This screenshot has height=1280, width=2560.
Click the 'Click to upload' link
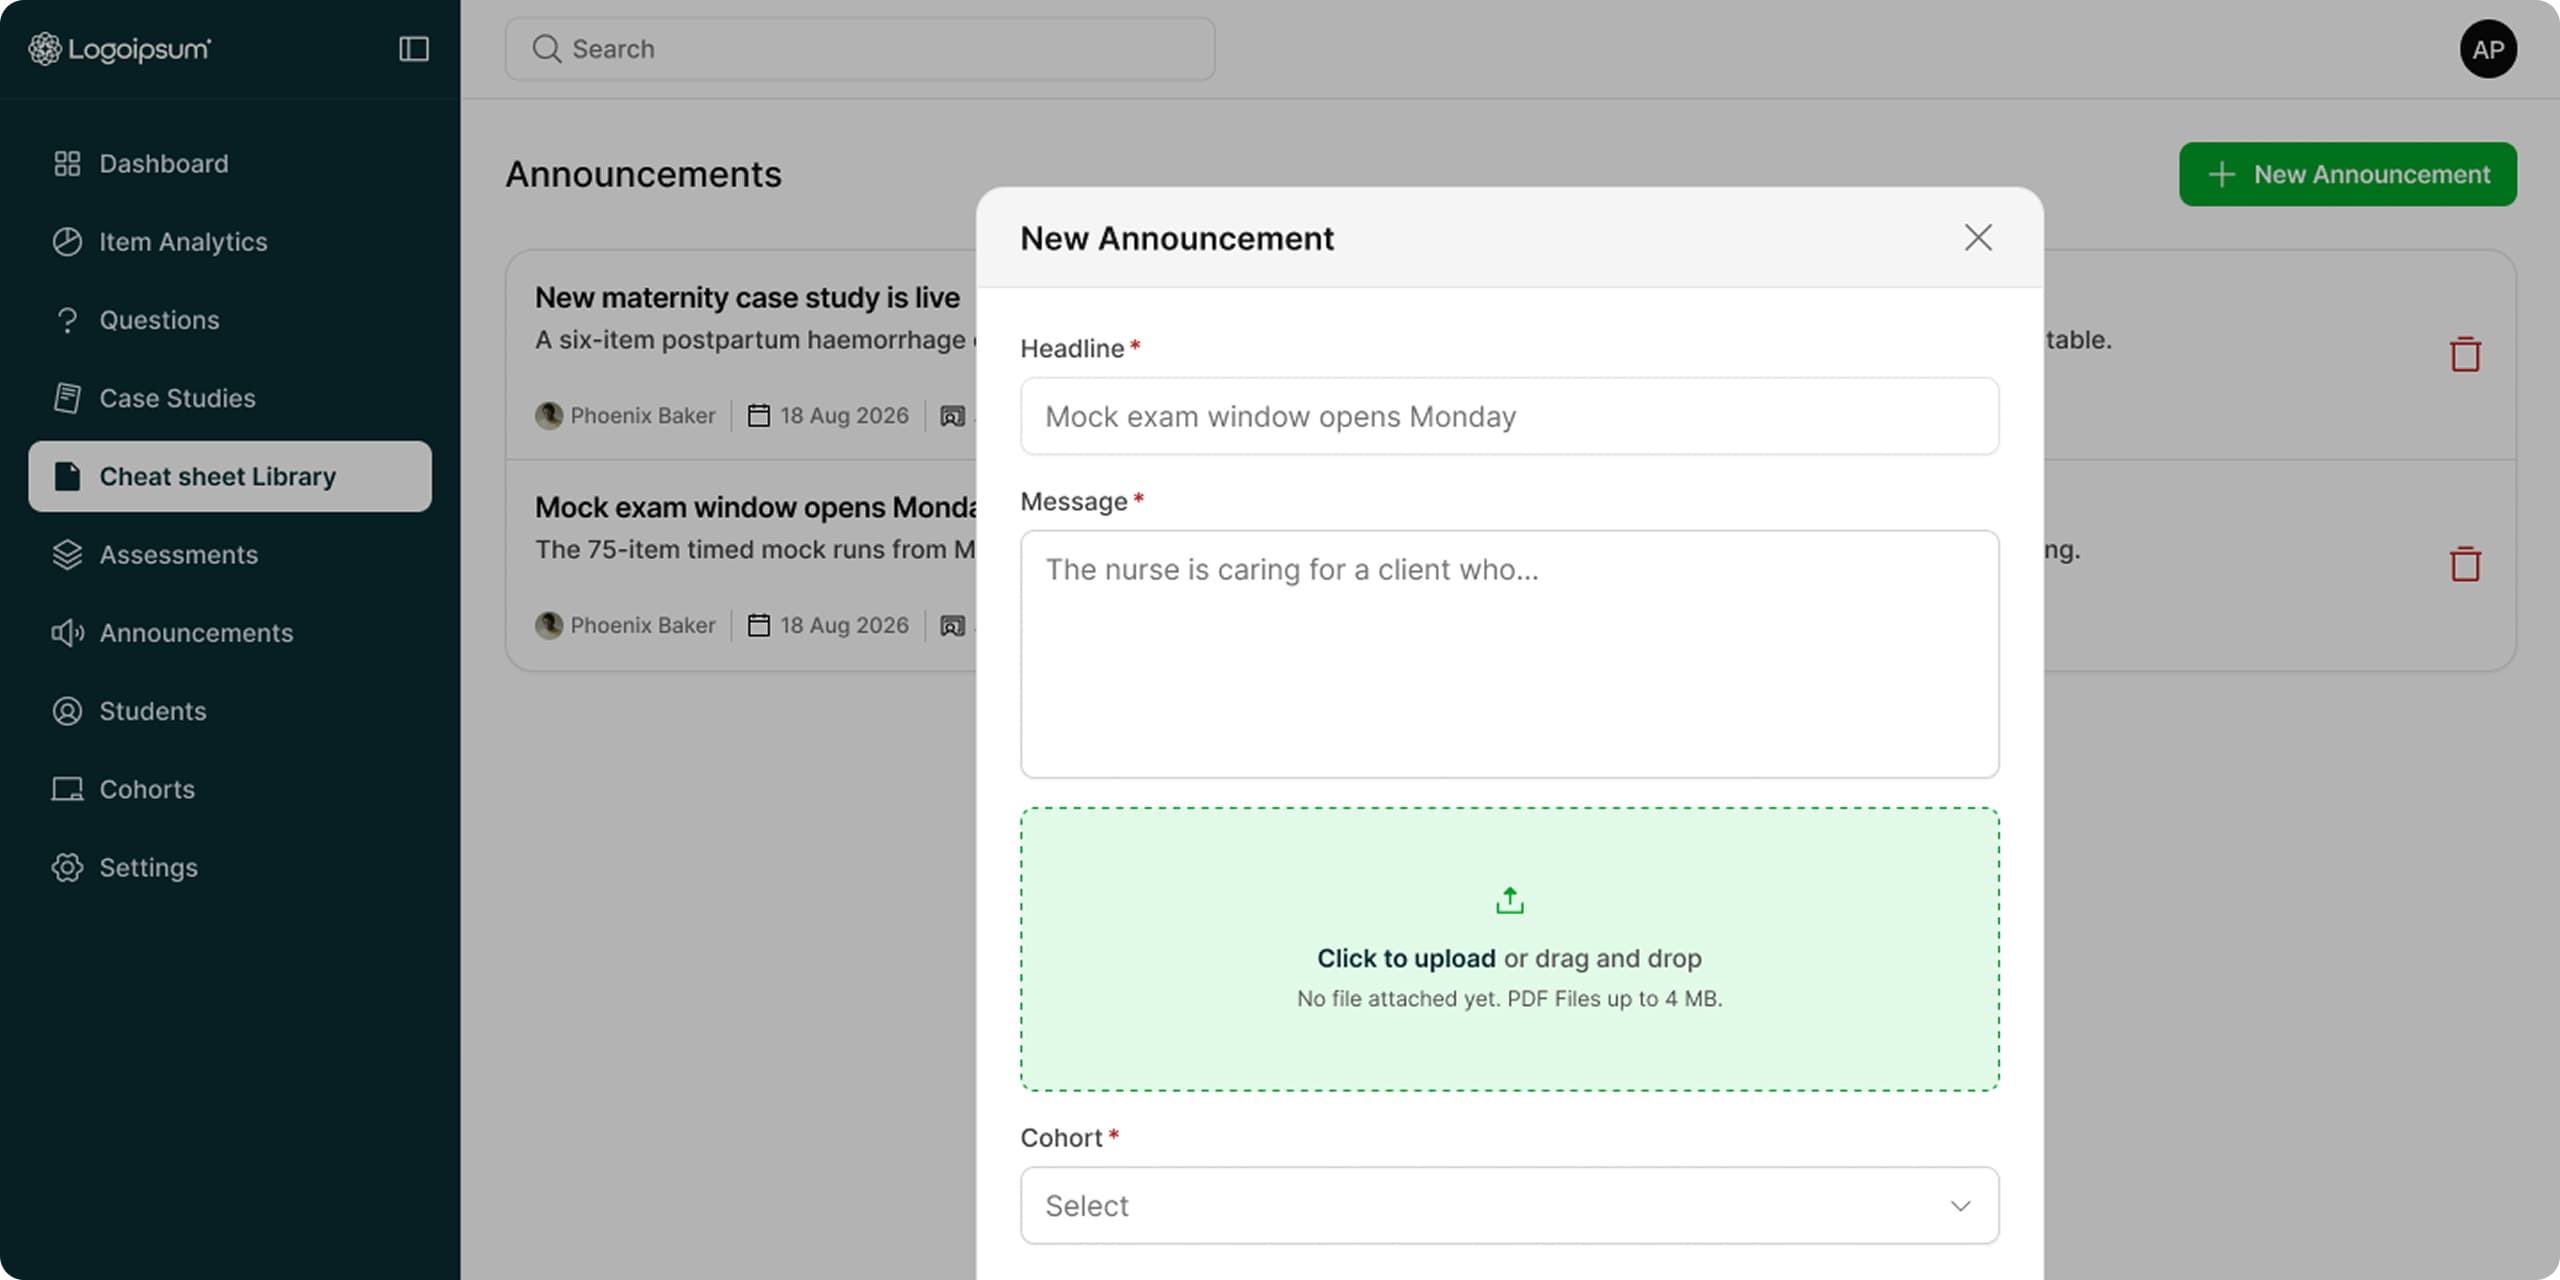coord(1405,958)
